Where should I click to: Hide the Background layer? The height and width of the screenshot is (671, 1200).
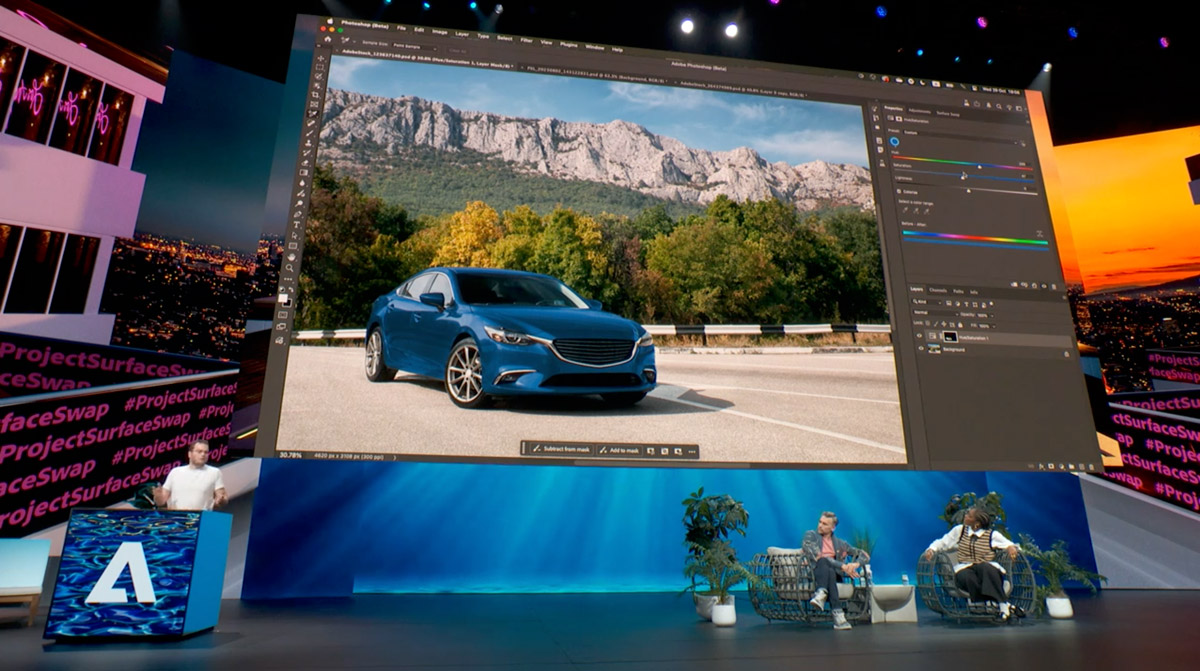pyautogui.click(x=921, y=348)
